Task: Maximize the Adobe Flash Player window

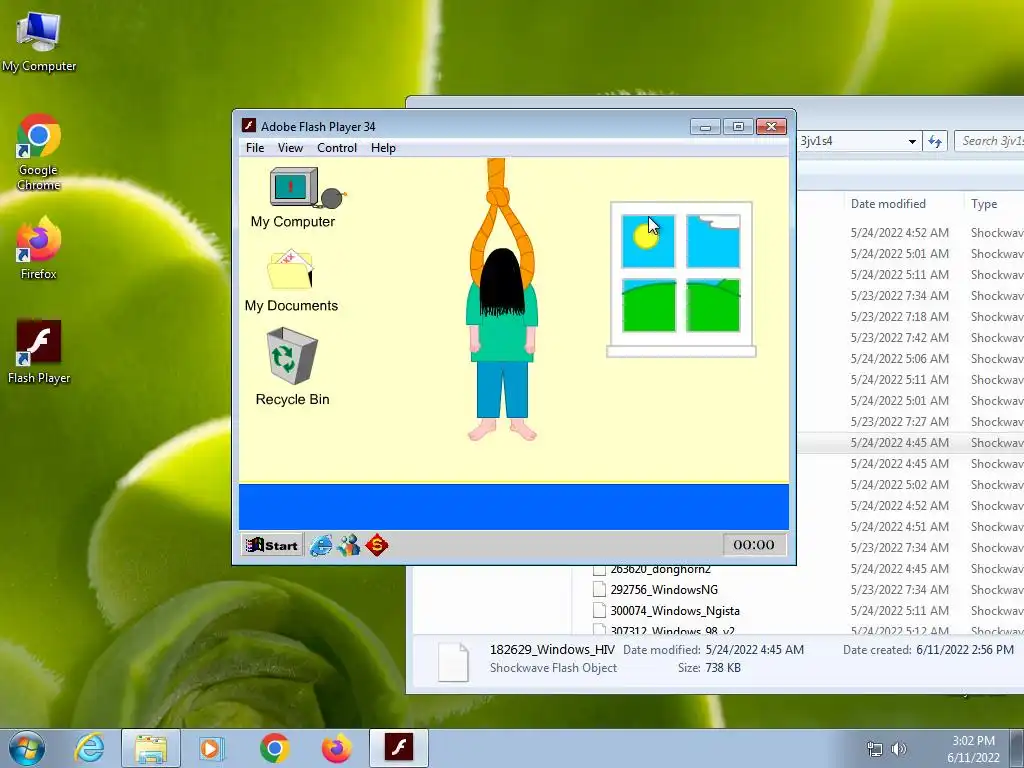Action: 738,126
